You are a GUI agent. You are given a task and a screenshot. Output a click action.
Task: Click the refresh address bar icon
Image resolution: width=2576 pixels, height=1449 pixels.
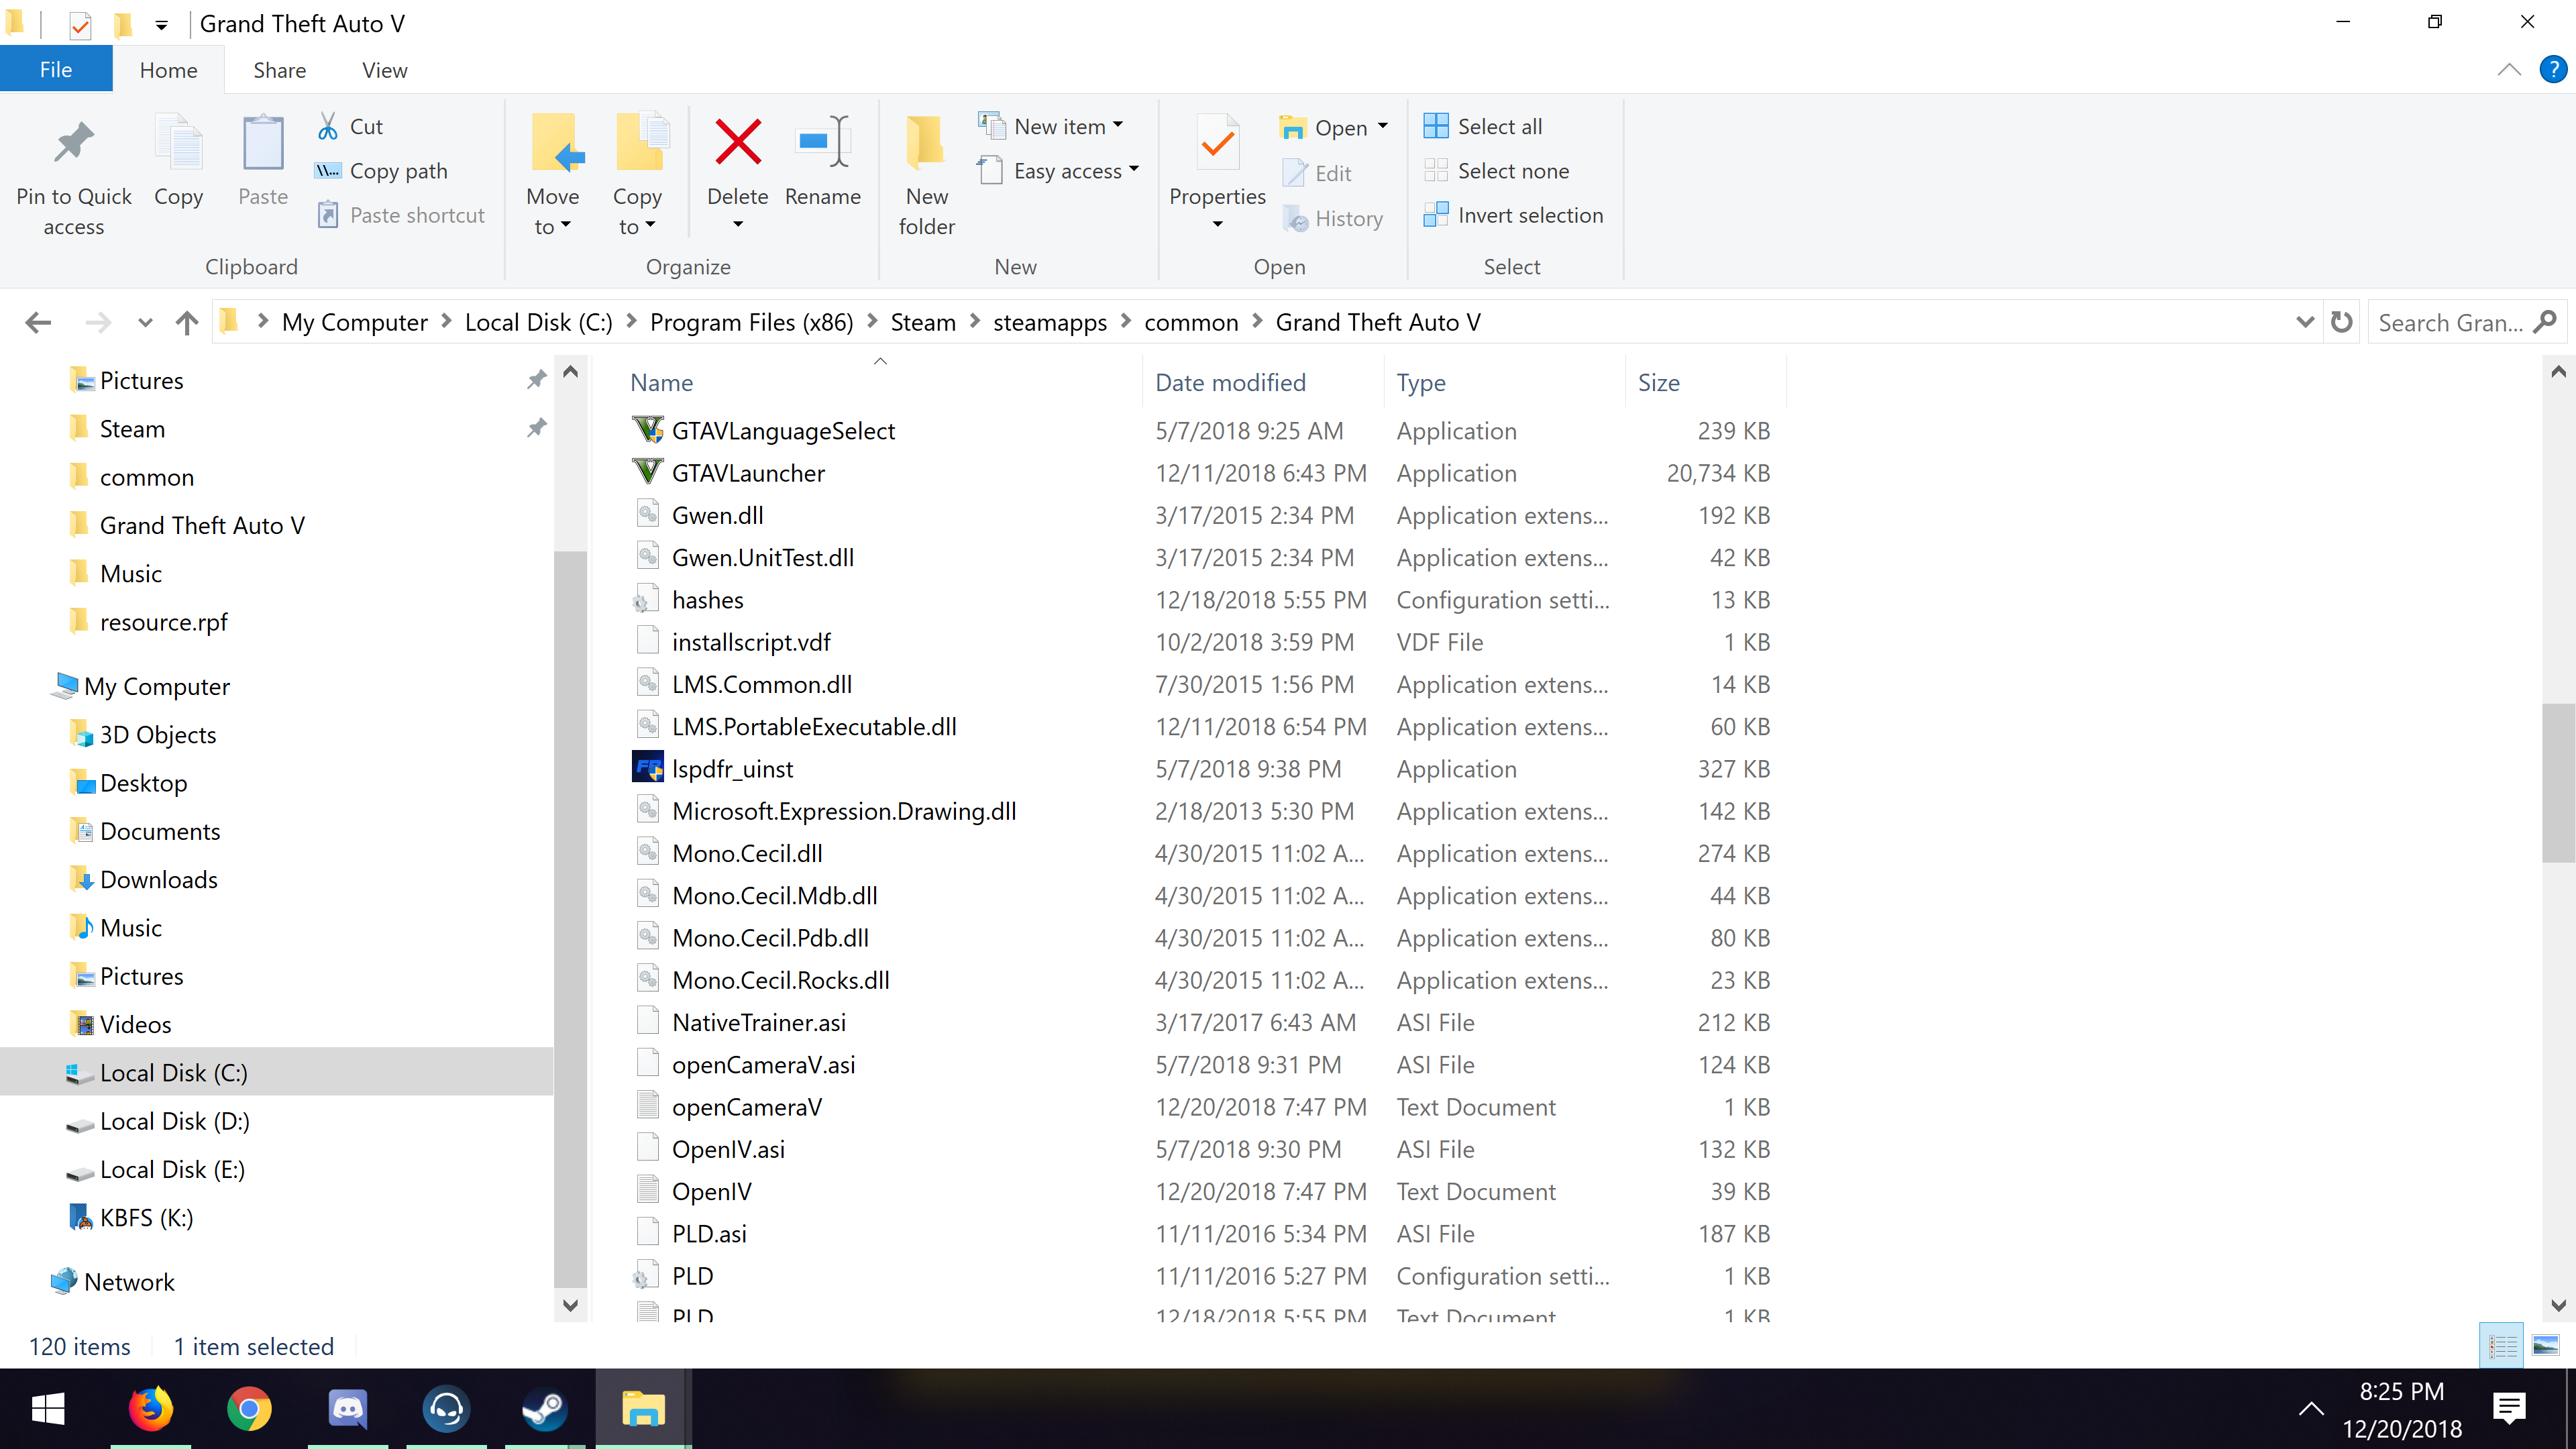pos(2341,322)
